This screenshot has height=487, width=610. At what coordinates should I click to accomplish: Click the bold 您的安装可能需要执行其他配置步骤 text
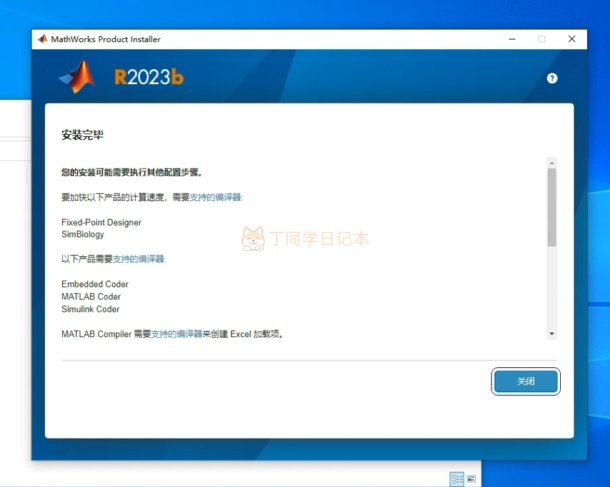coord(132,172)
